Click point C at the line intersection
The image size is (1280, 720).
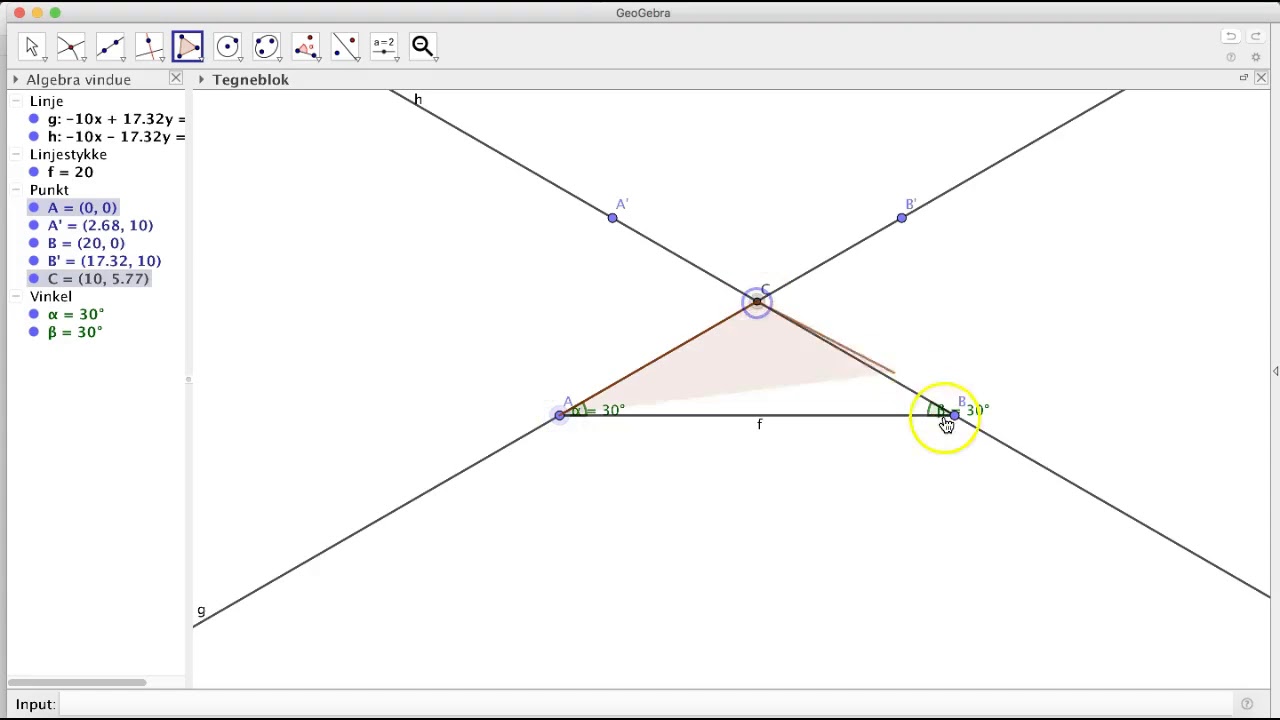pos(757,302)
